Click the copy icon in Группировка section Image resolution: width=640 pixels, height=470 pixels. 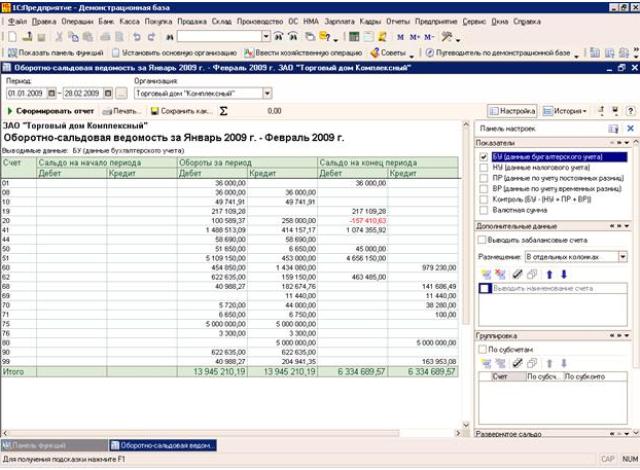[x=532, y=363]
